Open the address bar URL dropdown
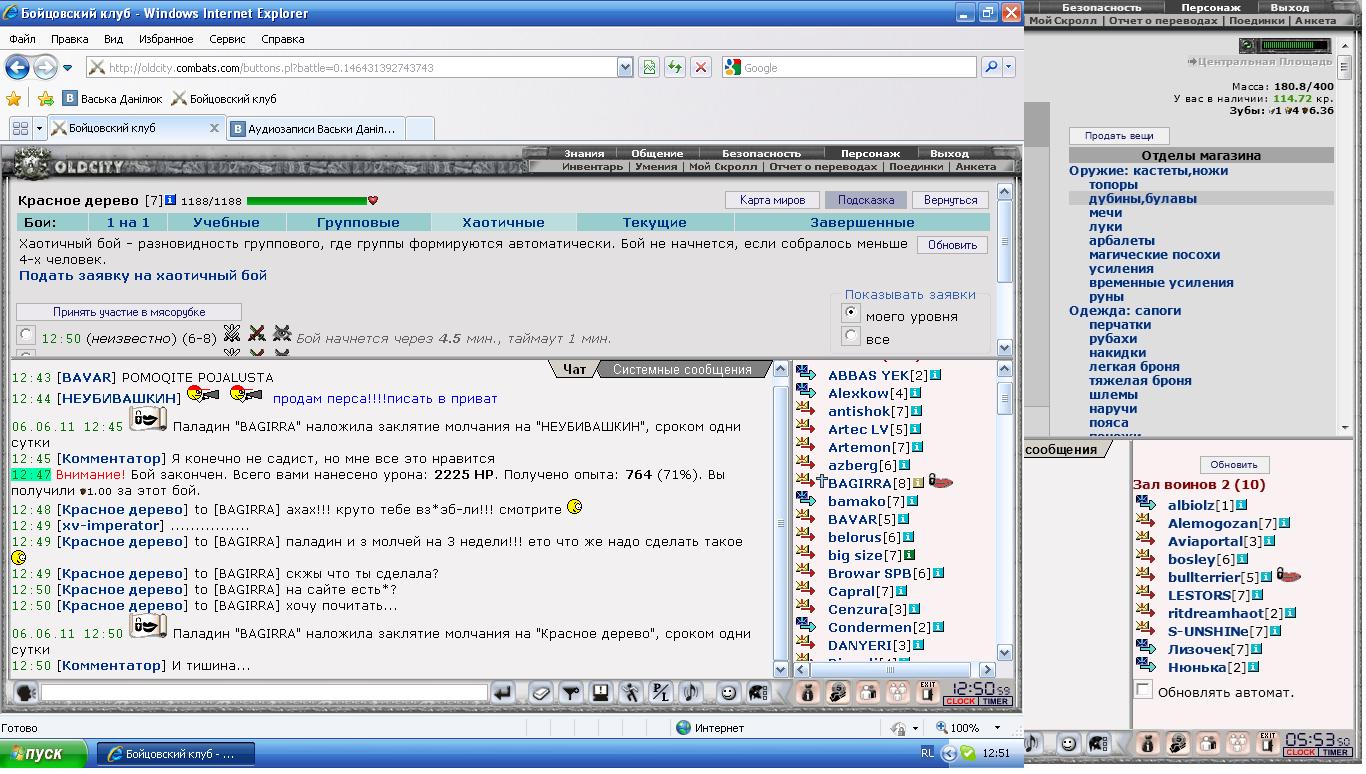 [625, 67]
